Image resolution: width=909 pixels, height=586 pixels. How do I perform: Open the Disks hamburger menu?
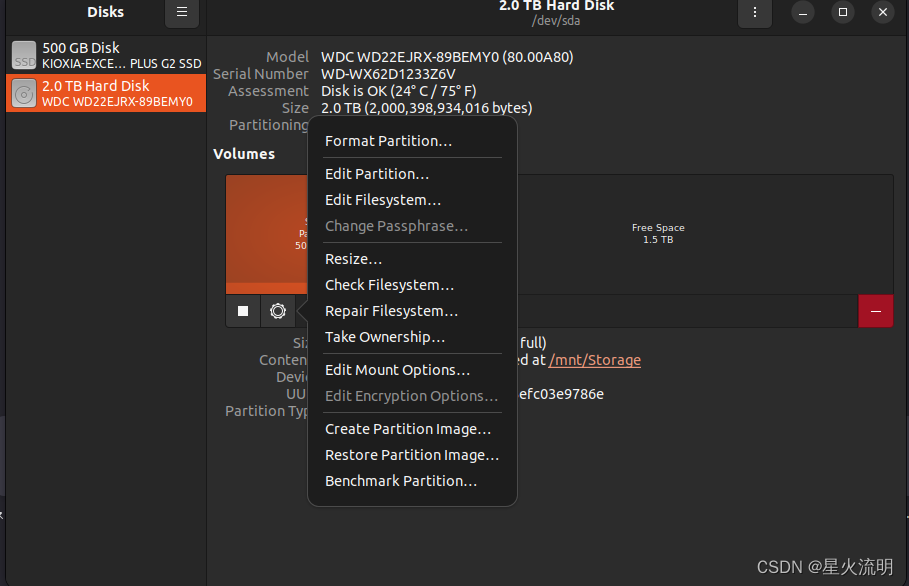(181, 13)
